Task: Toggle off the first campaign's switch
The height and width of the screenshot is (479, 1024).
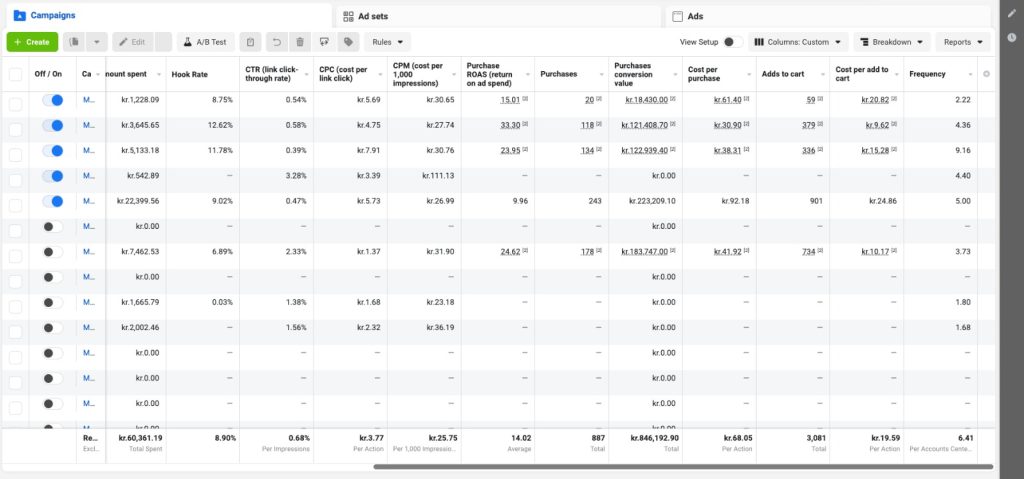Action: [52, 100]
